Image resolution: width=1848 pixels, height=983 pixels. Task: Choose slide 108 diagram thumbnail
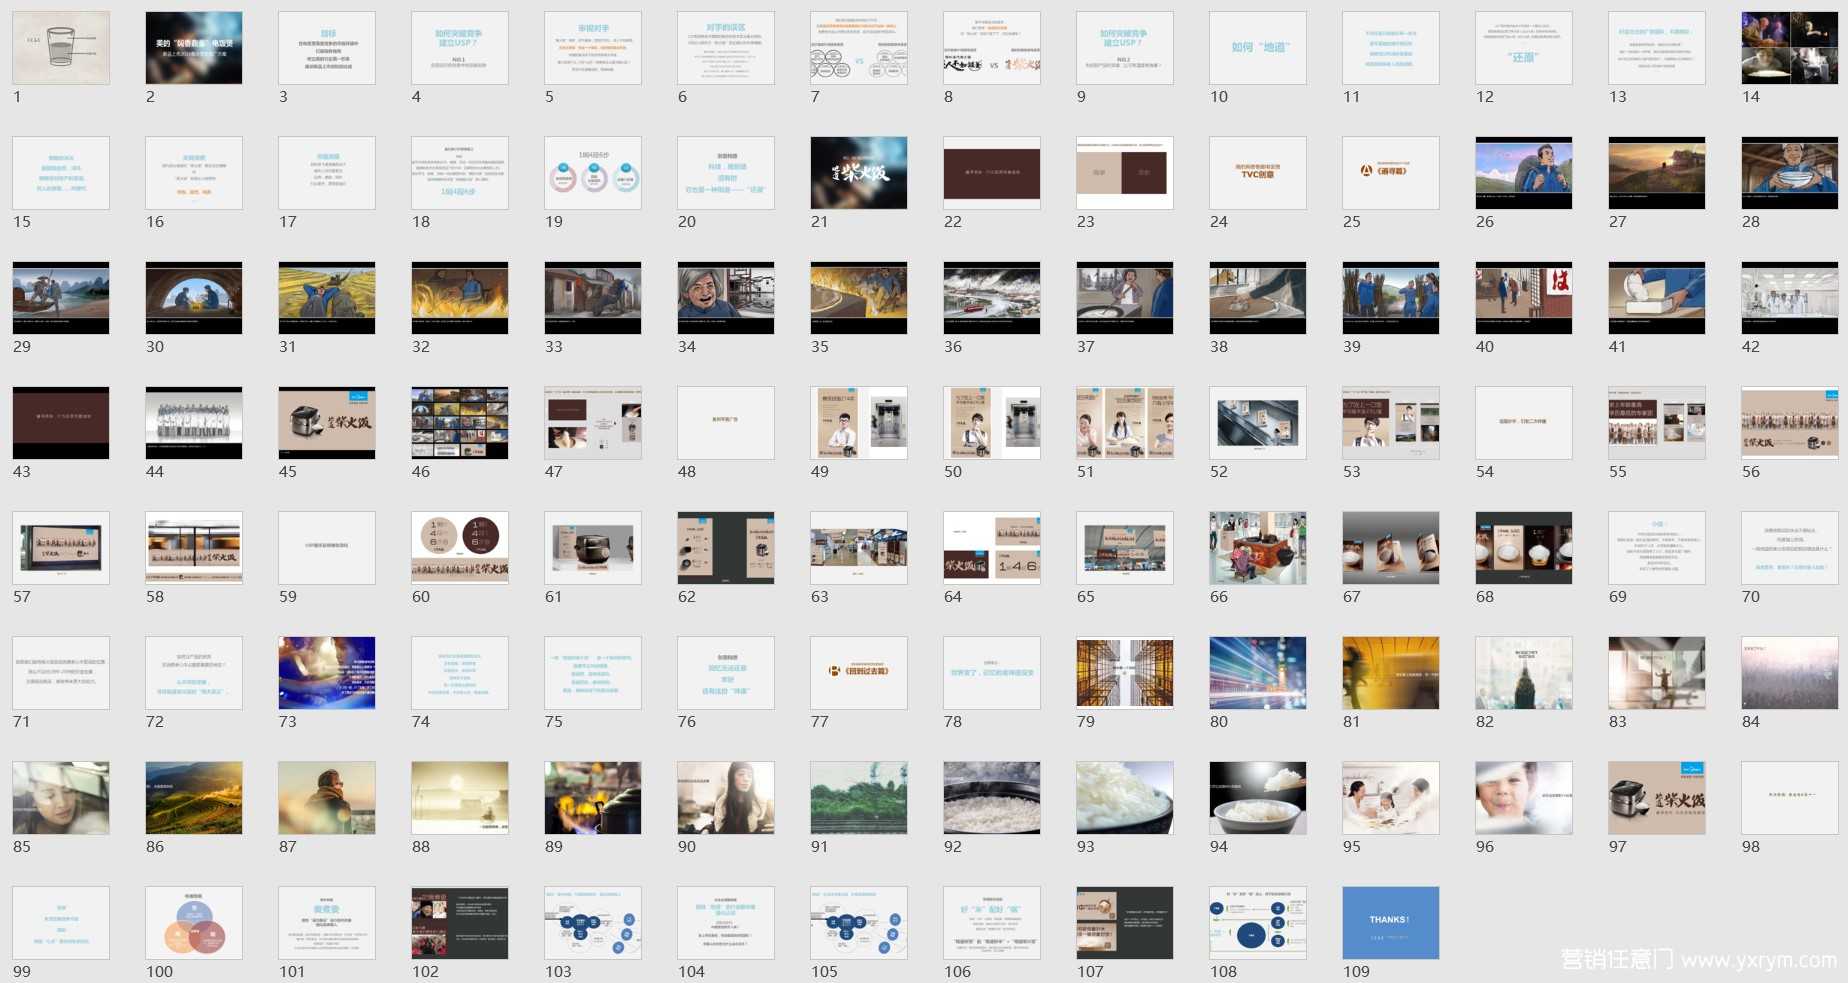coord(1258,923)
